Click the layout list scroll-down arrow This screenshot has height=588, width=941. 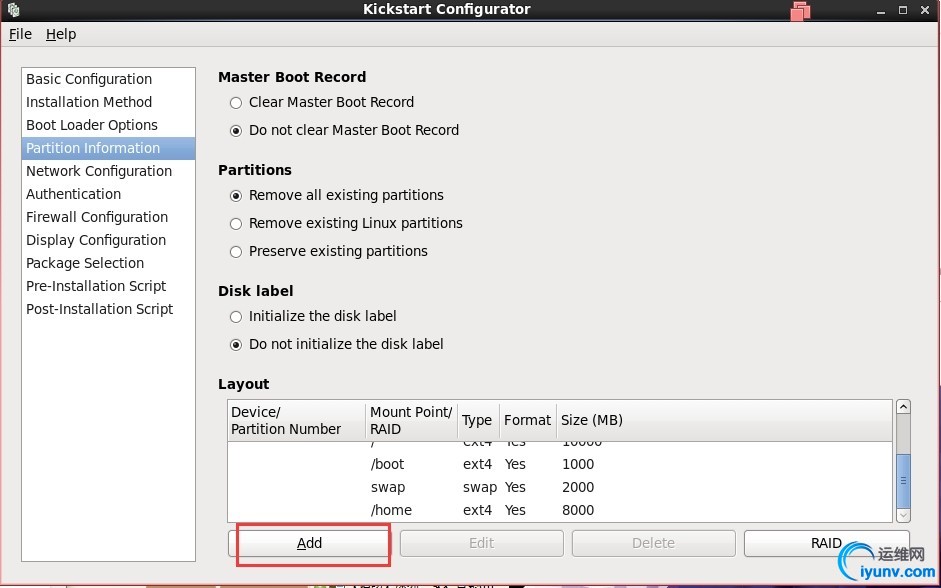click(903, 515)
